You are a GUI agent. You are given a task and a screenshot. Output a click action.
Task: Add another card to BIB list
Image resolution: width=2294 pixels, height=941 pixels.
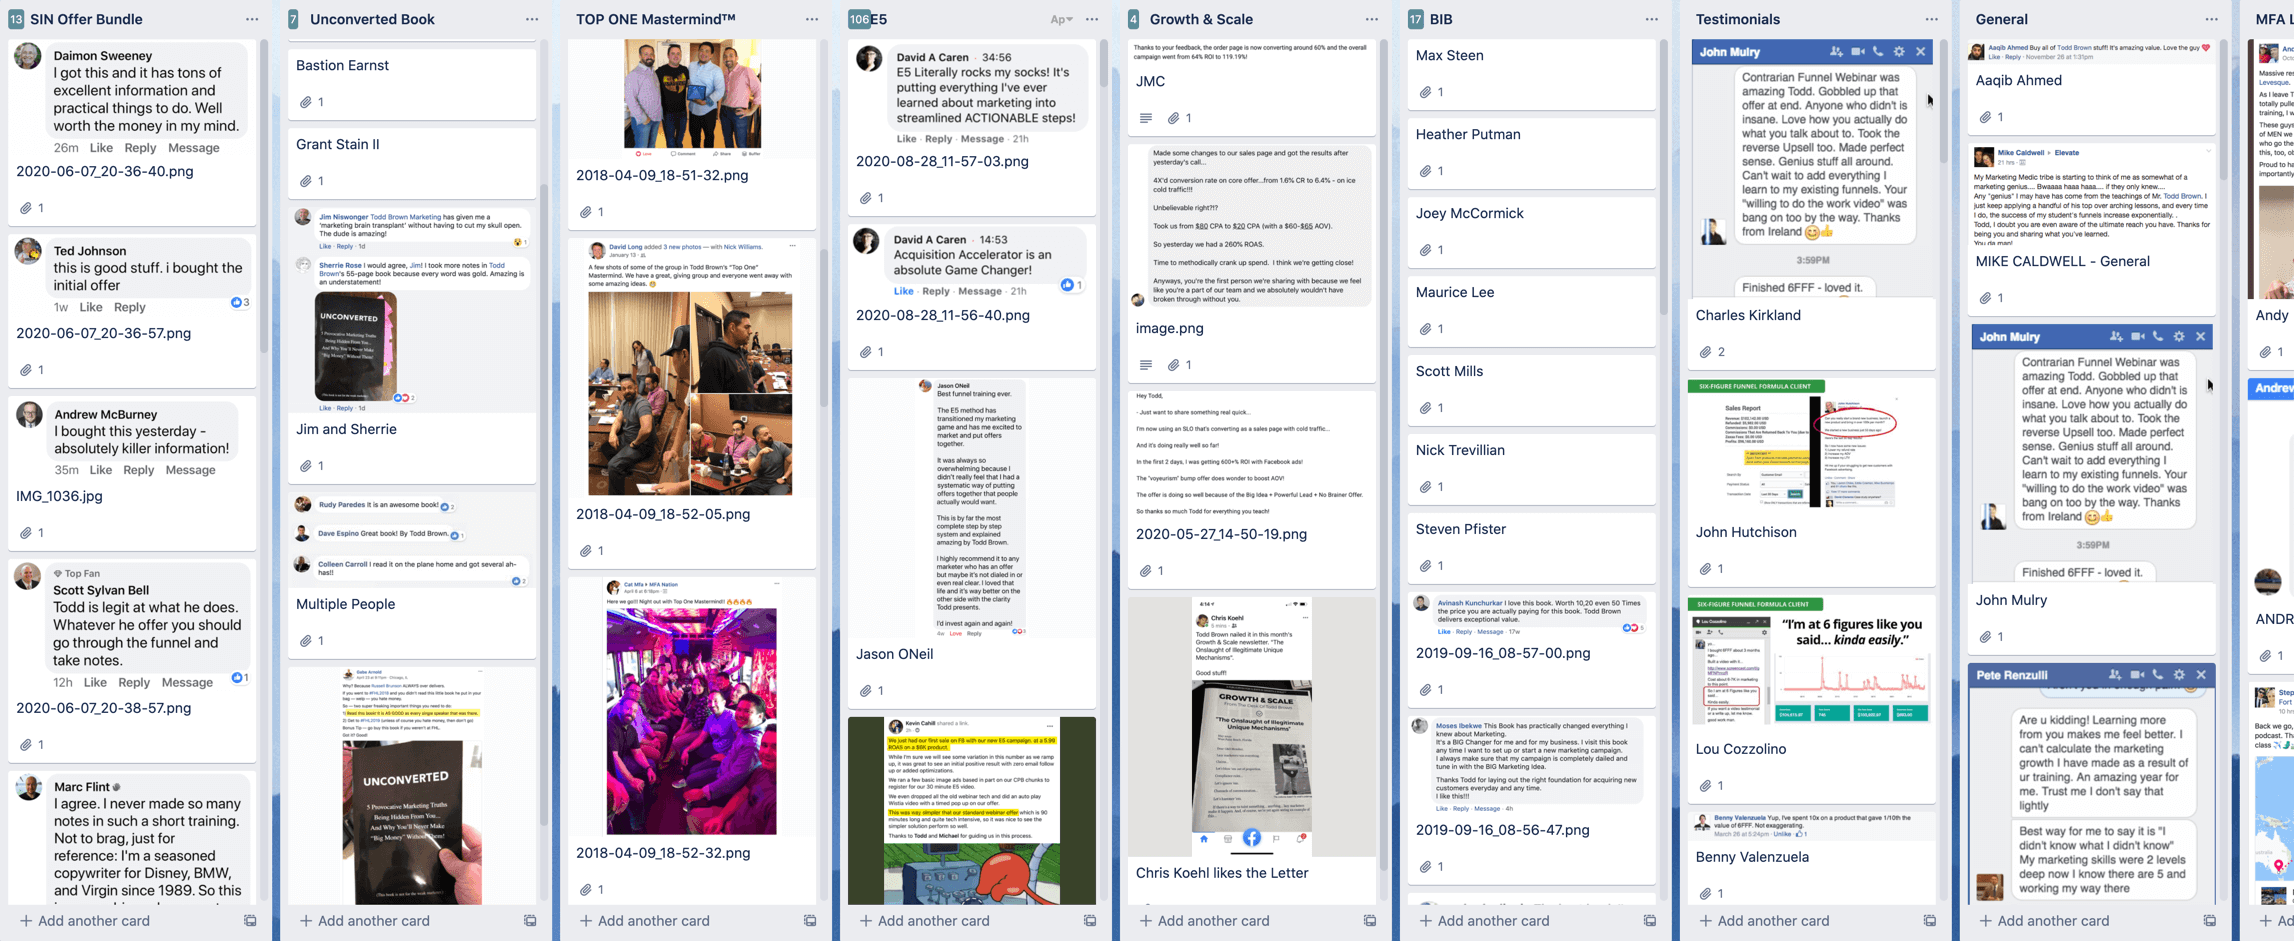(1485, 921)
